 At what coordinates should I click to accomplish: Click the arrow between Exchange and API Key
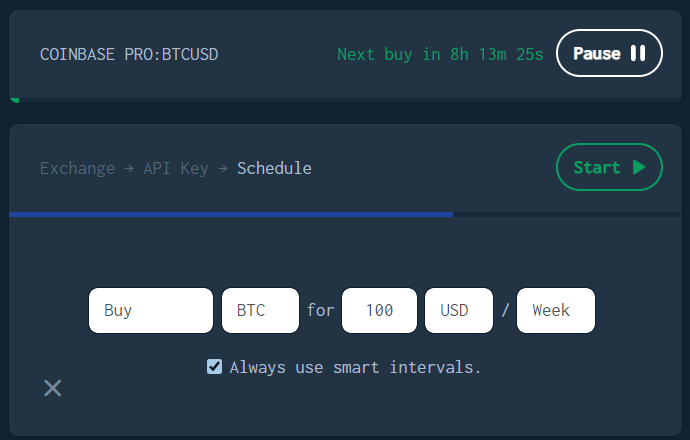129,169
